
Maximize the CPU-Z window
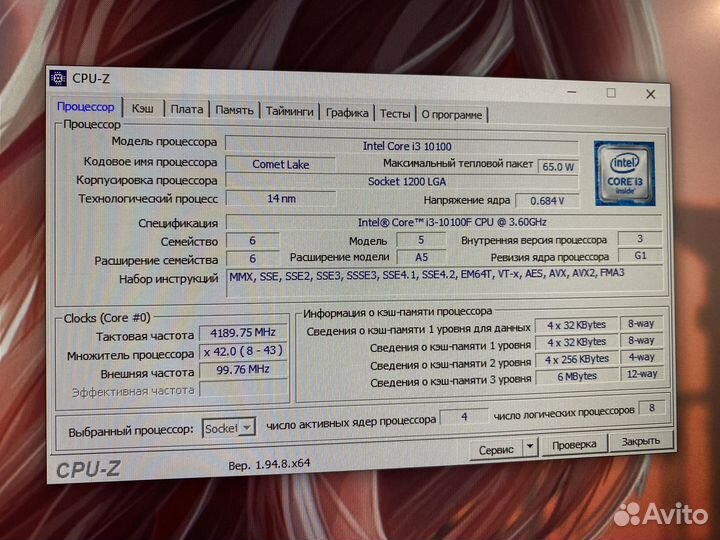coord(611,93)
